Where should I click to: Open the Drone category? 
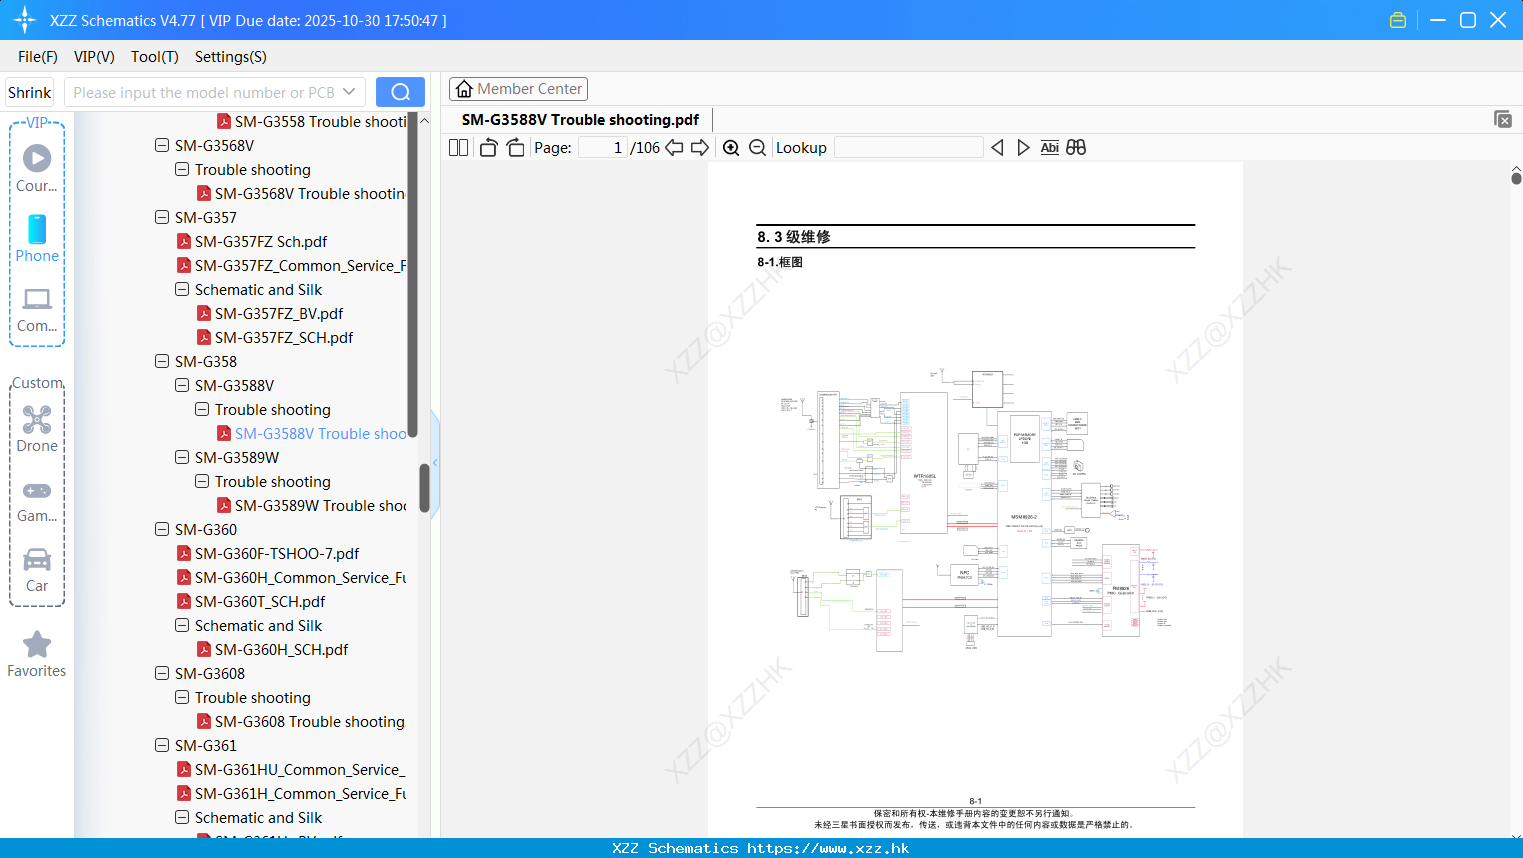(x=37, y=428)
